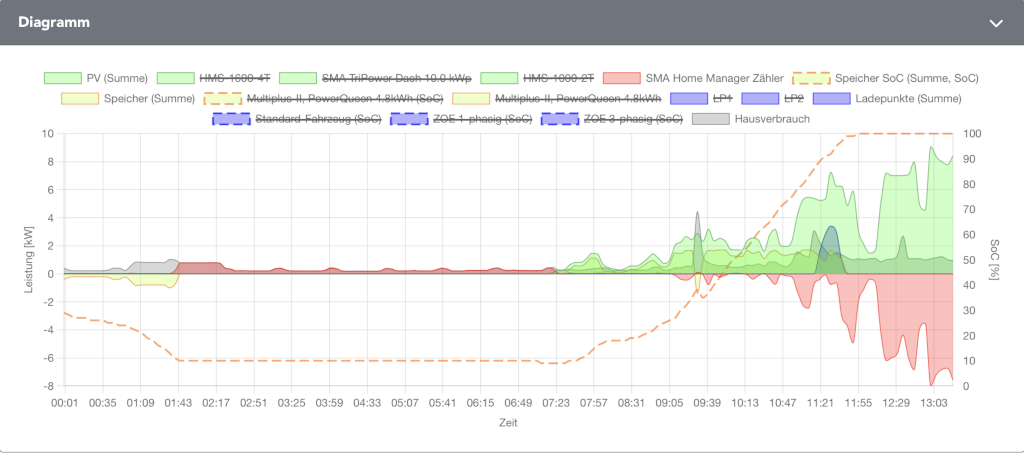The width and height of the screenshot is (1024, 457).
Task: Show SMA TriPower Dach 10.0 kWp dataset
Action: [x=375, y=78]
